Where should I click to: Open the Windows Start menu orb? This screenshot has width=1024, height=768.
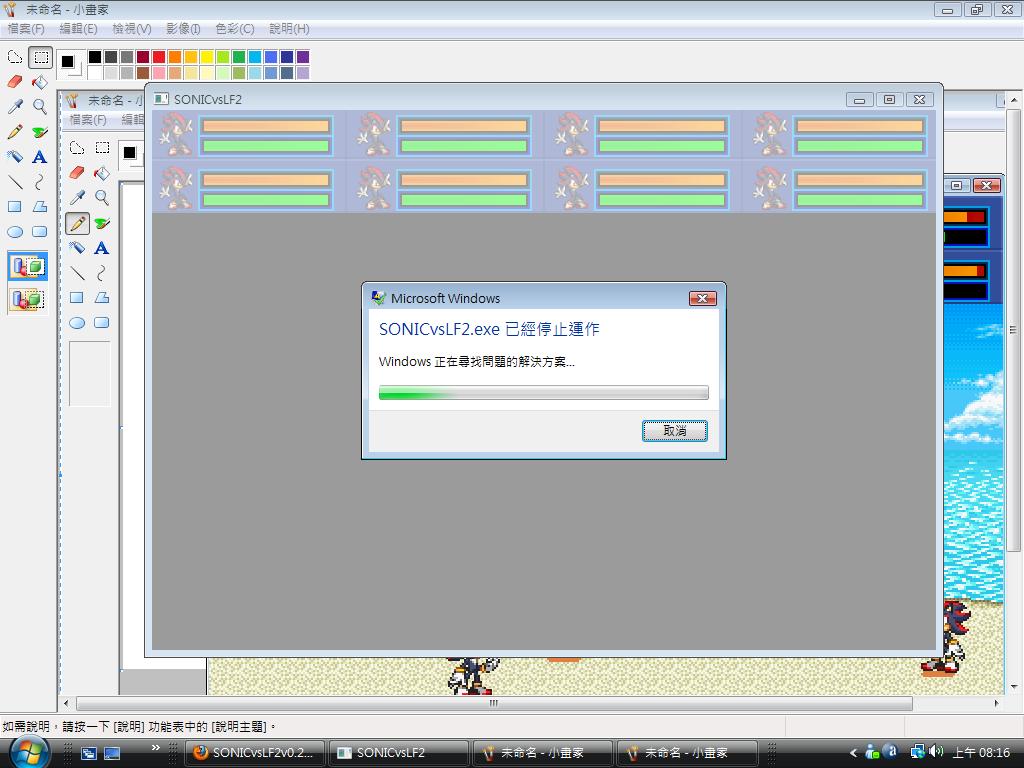28,751
